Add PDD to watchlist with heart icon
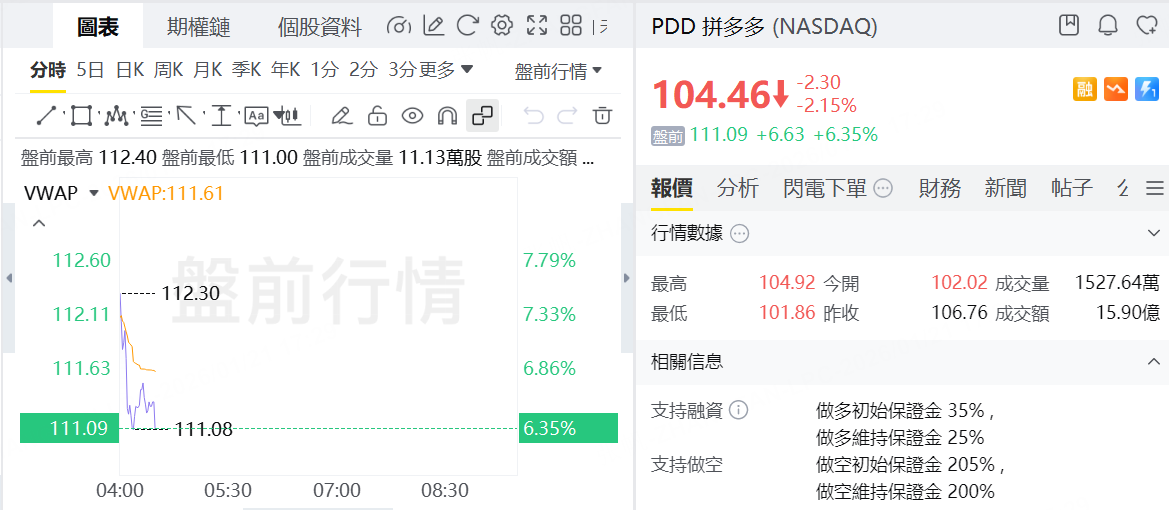The width and height of the screenshot is (1169, 510). click(1147, 25)
